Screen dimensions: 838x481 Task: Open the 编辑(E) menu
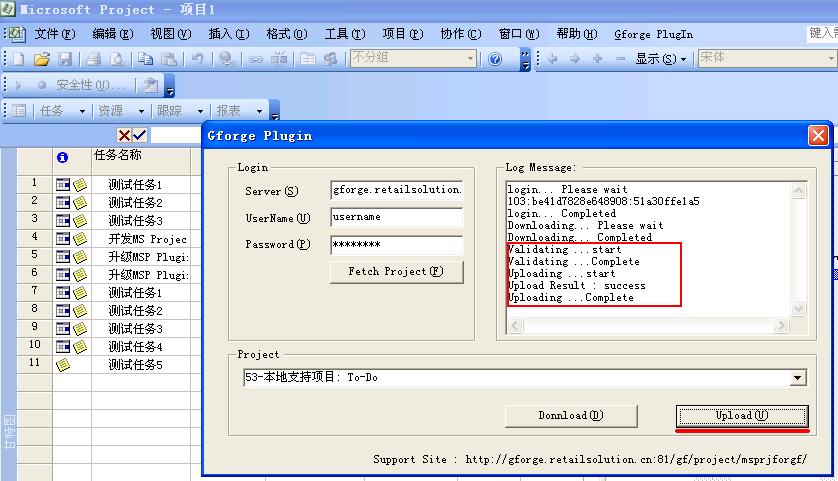click(113, 34)
